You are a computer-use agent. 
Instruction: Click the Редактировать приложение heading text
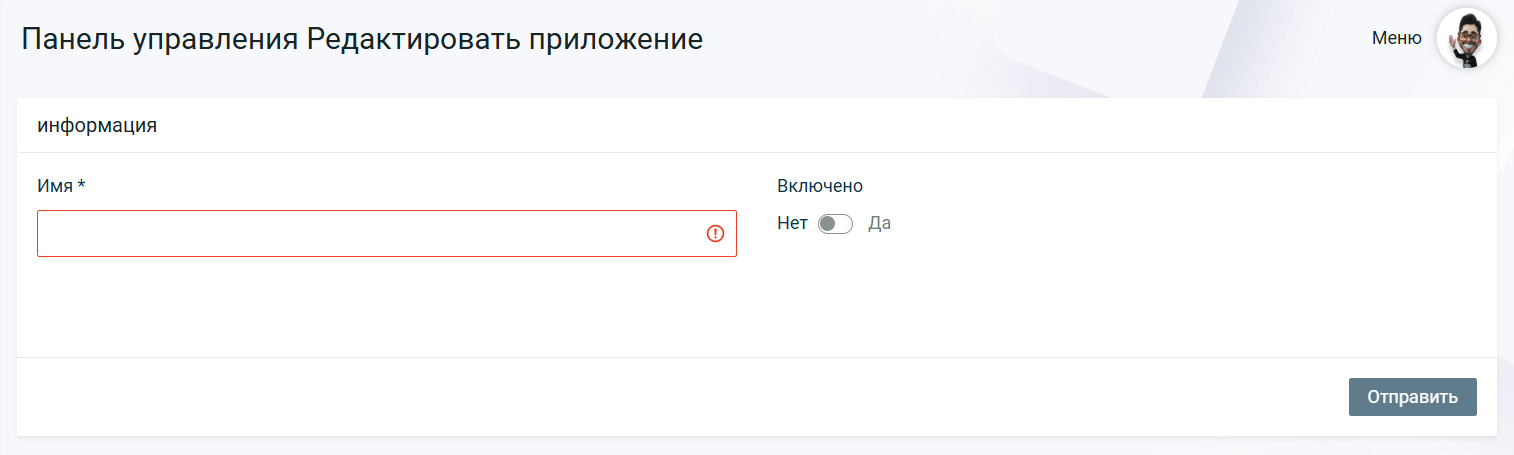pyautogui.click(x=505, y=39)
